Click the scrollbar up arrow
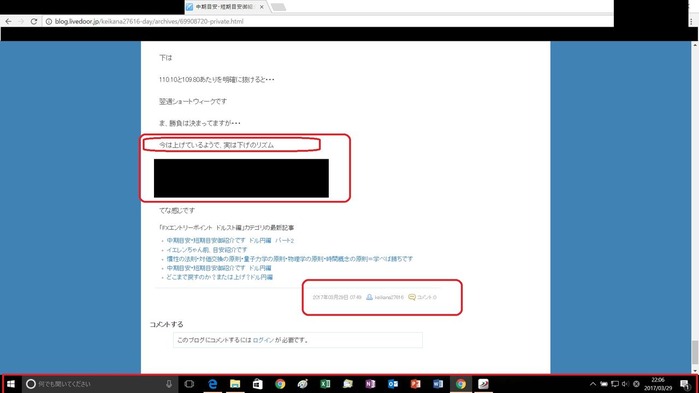 695,45
